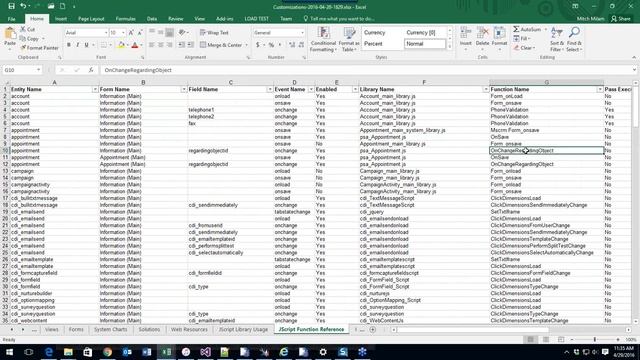Open the JScript Library Usage sheet
Screen dimensions: 640x360
[x=243, y=329]
